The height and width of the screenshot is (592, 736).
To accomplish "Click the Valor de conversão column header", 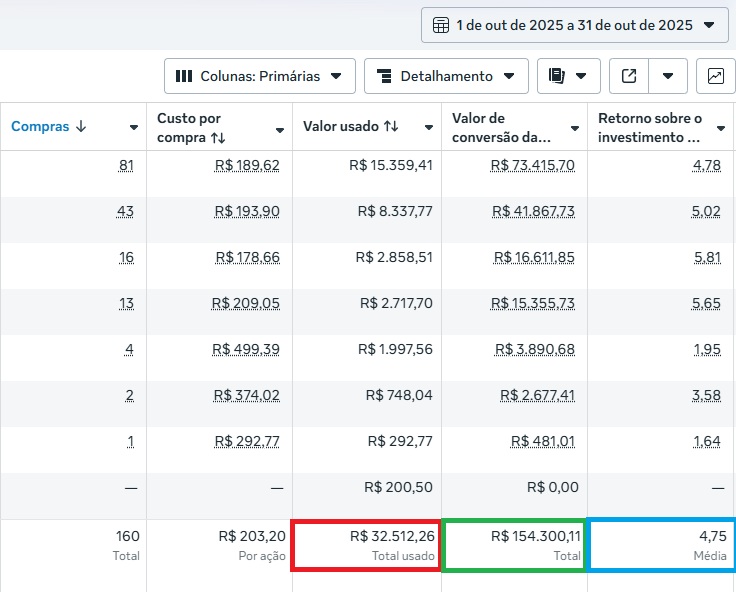I will [501, 127].
